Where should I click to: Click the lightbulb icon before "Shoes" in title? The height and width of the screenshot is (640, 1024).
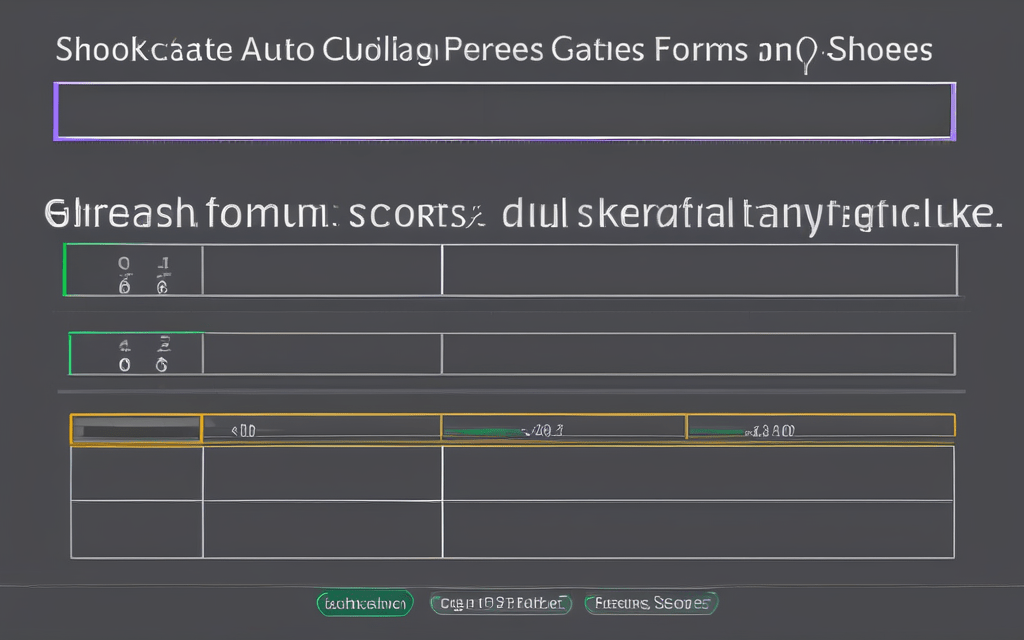807,53
